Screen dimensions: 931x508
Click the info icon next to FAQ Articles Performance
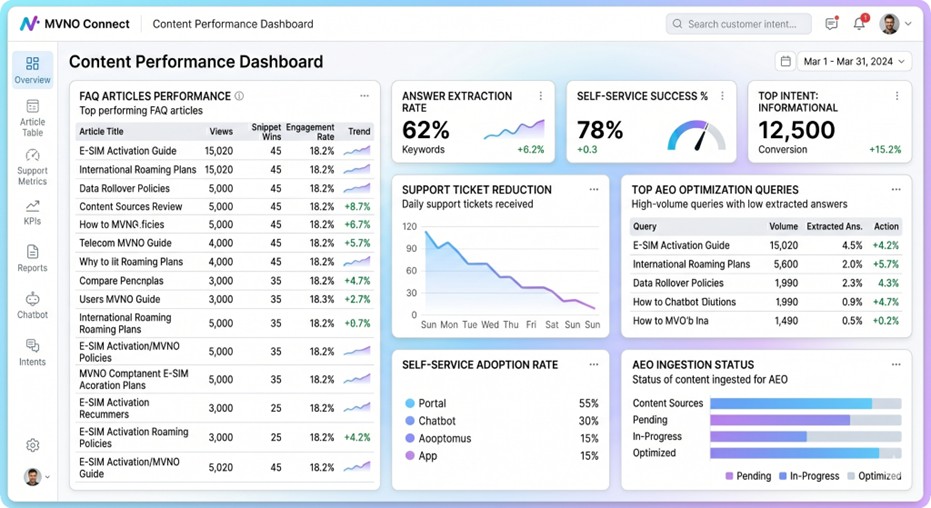click(239, 96)
